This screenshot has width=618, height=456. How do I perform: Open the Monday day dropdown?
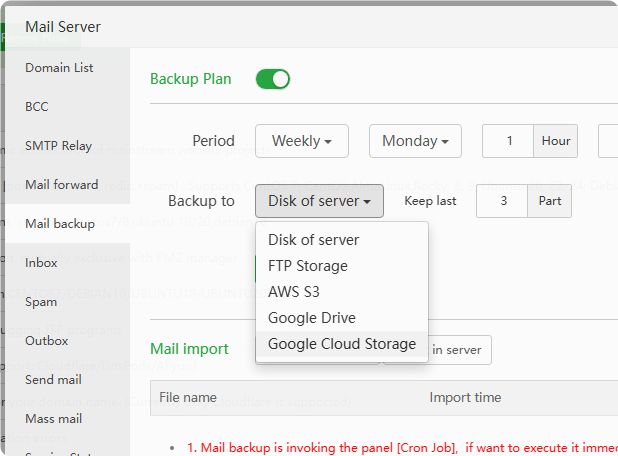[x=416, y=141]
